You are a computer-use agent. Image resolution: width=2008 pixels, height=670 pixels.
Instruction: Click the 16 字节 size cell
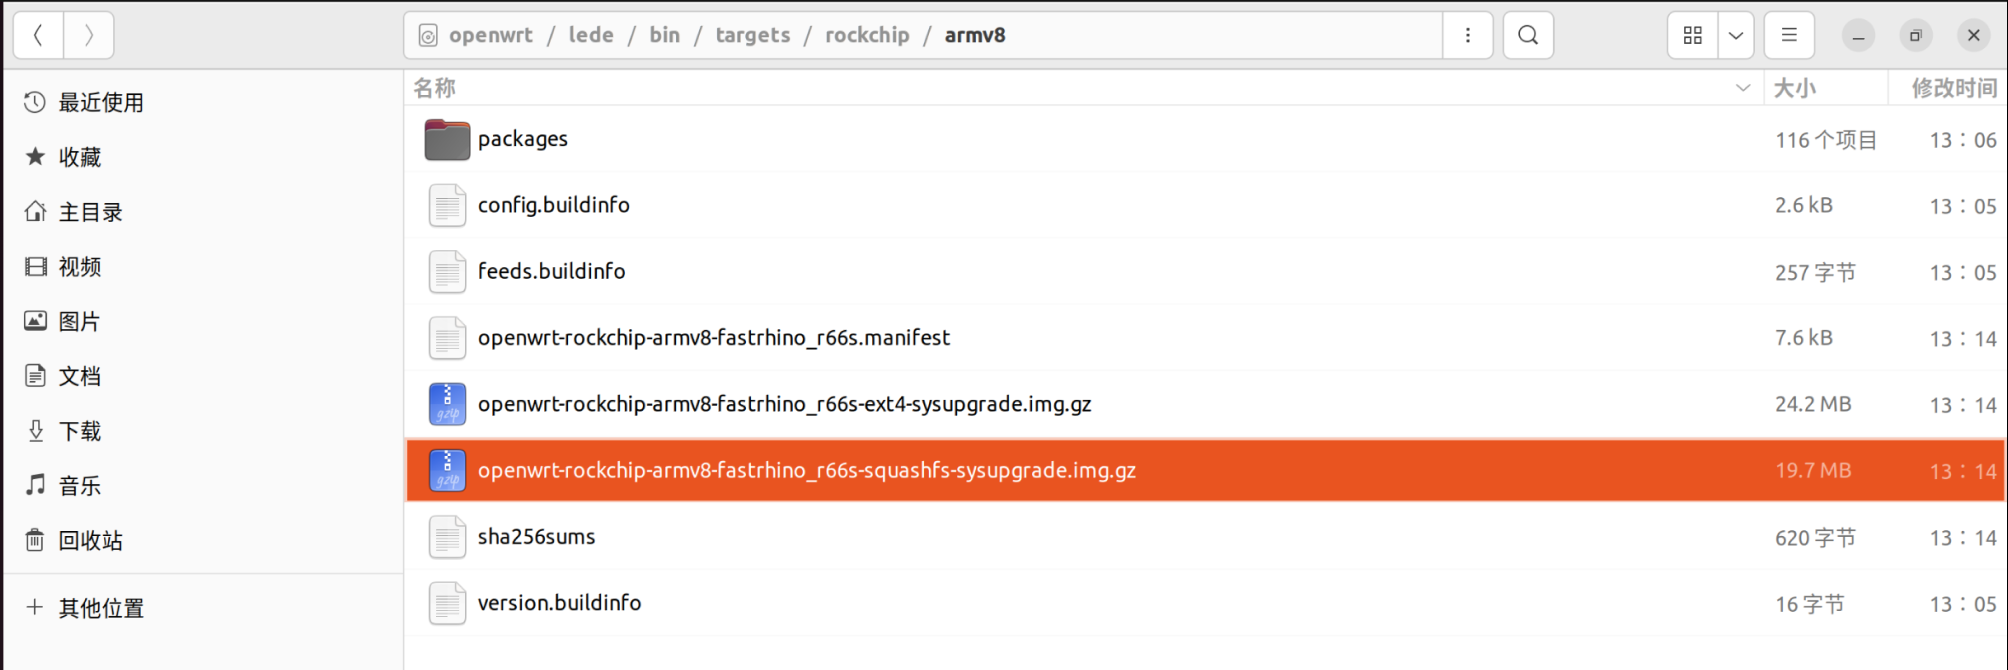1809,604
